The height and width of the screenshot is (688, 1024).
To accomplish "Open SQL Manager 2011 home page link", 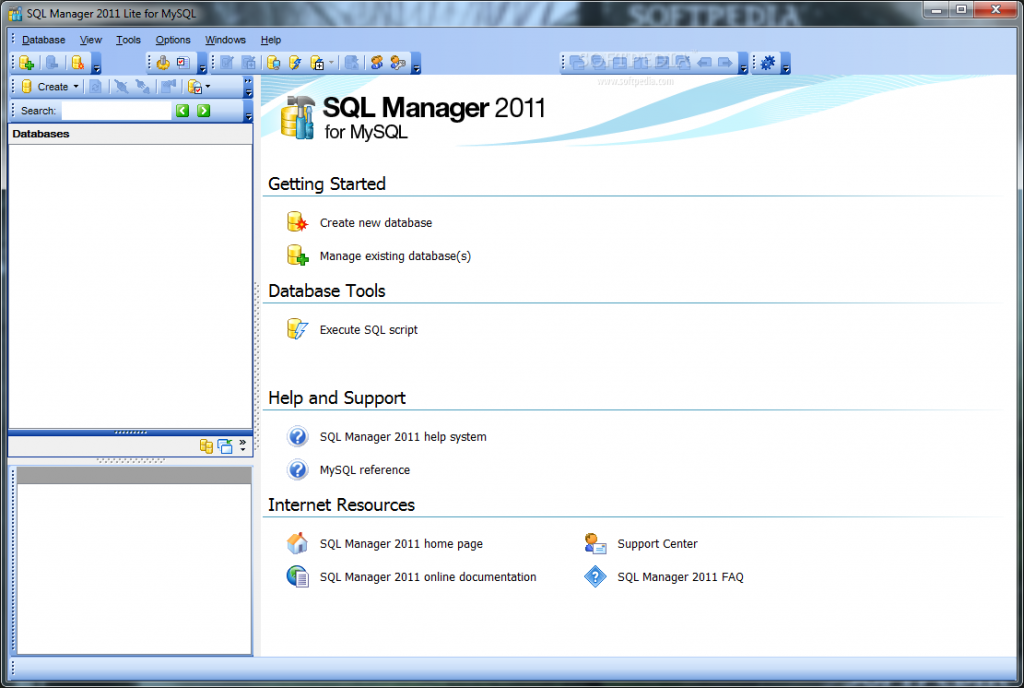I will [401, 544].
